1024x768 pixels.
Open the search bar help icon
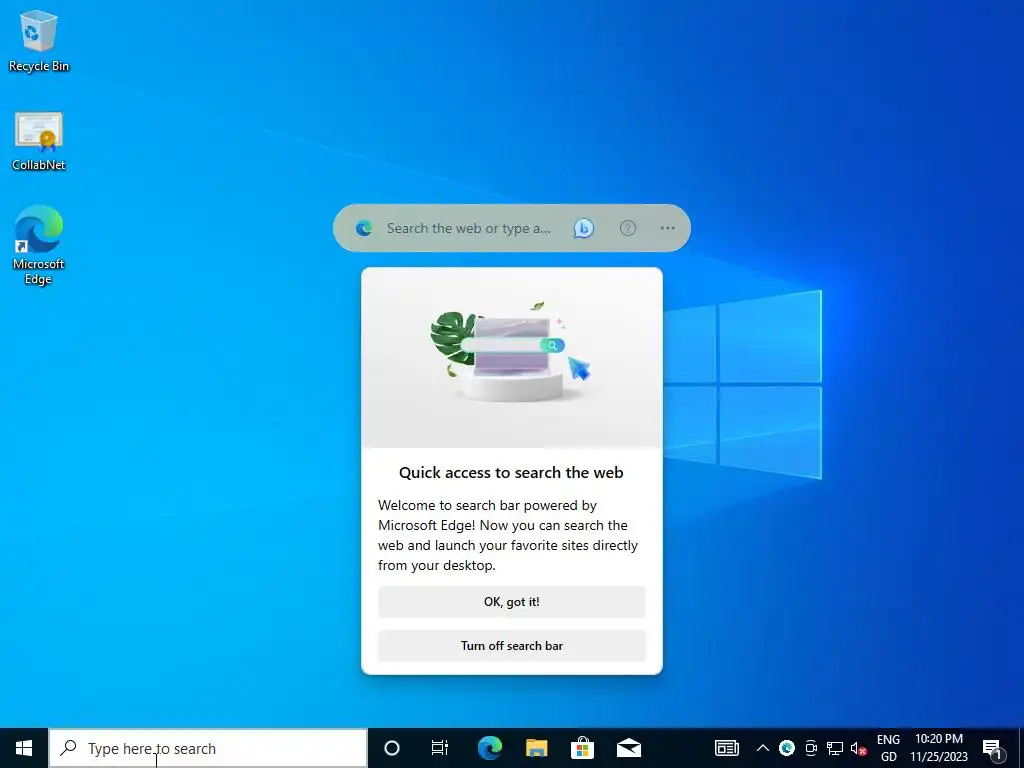click(x=628, y=228)
